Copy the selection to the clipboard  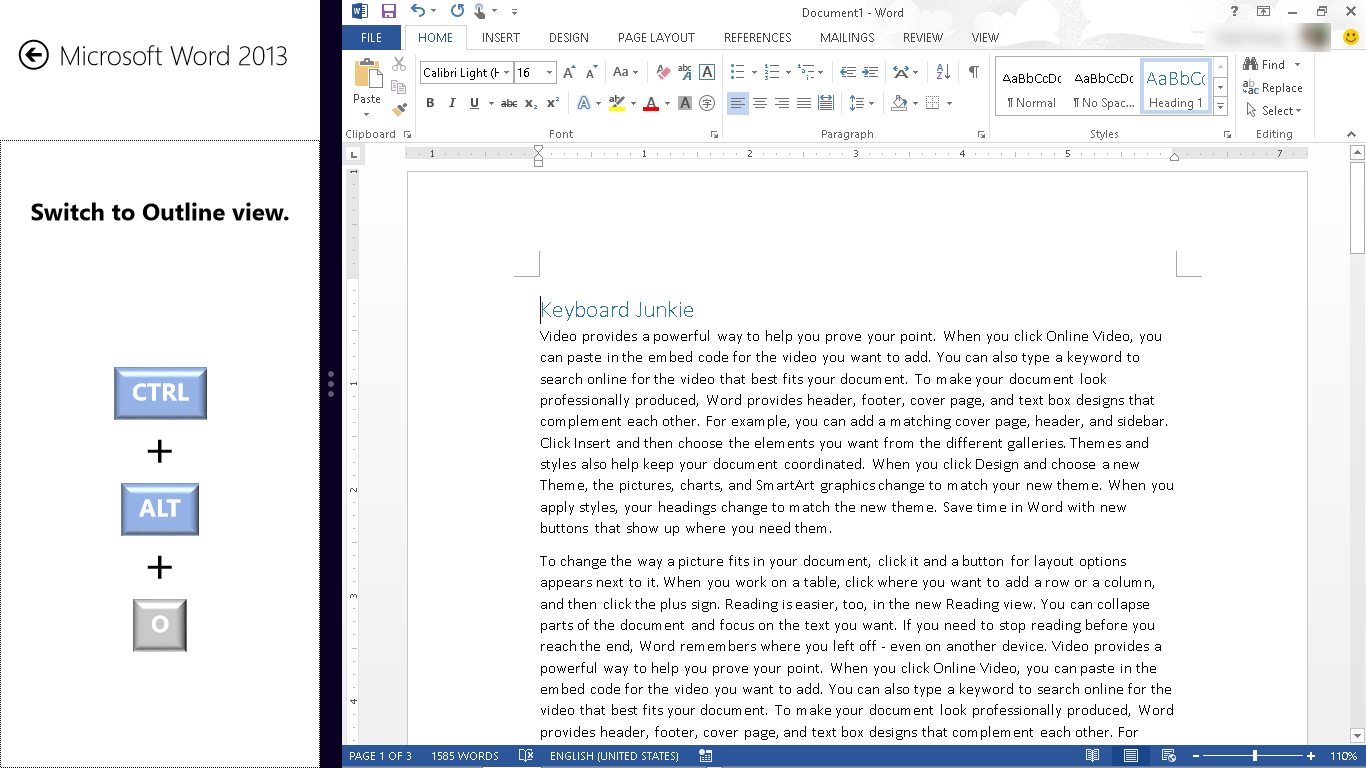(x=399, y=87)
